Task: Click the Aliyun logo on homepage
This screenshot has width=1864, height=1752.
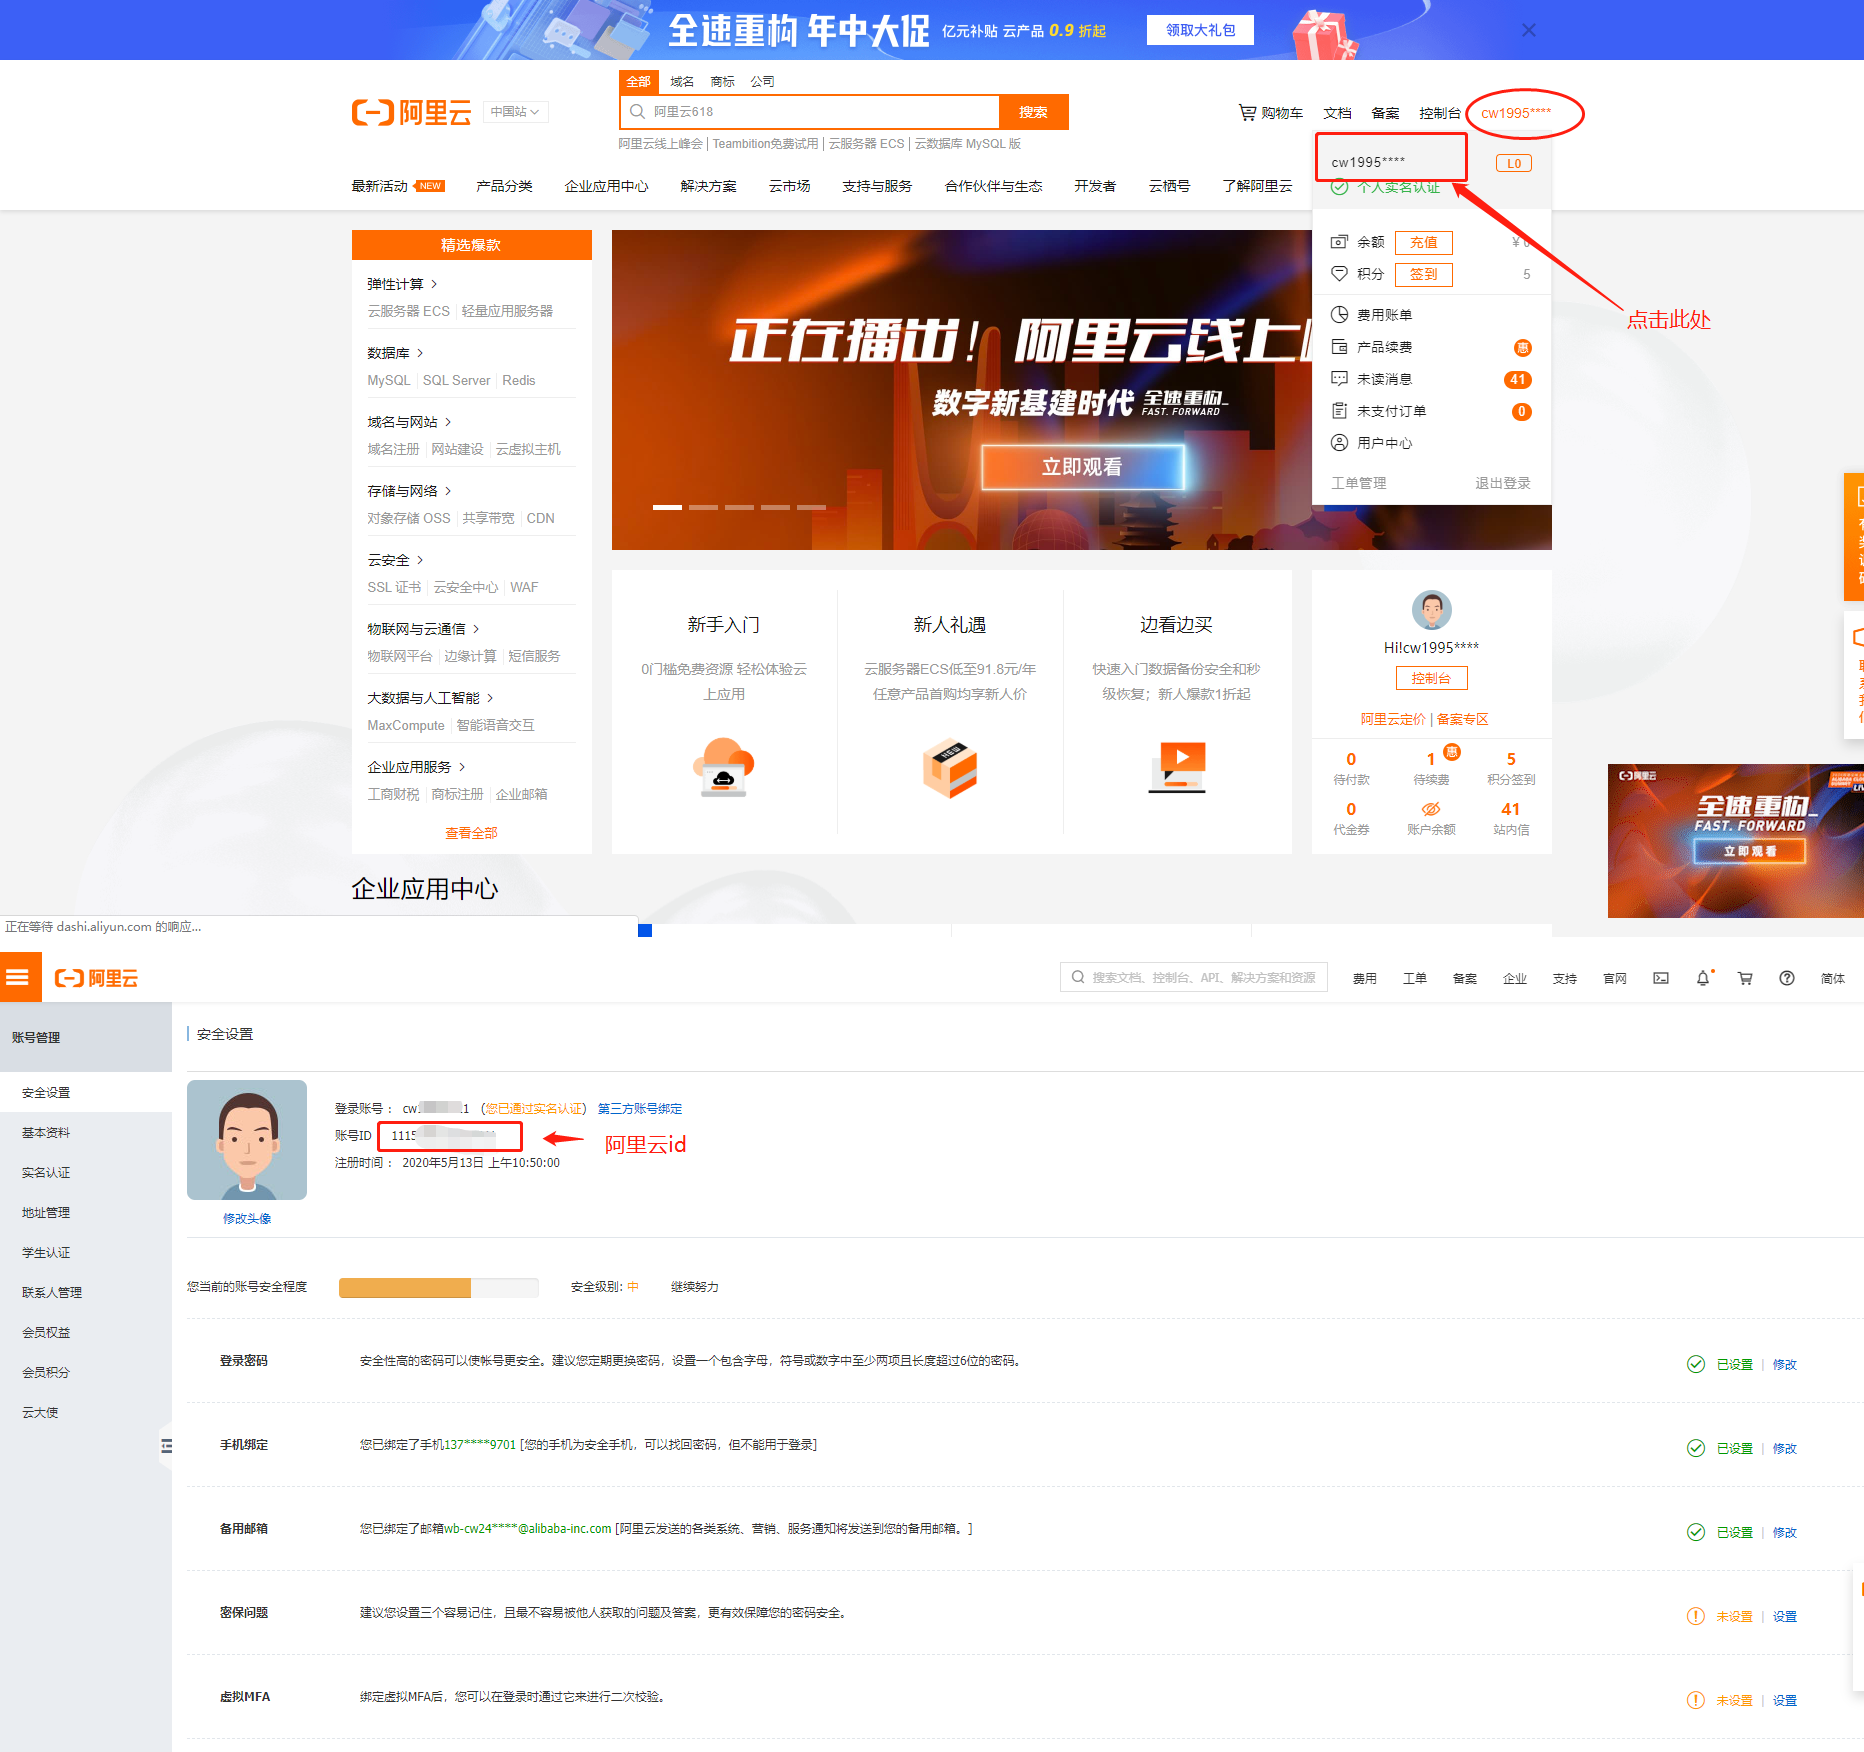Action: click(x=411, y=112)
